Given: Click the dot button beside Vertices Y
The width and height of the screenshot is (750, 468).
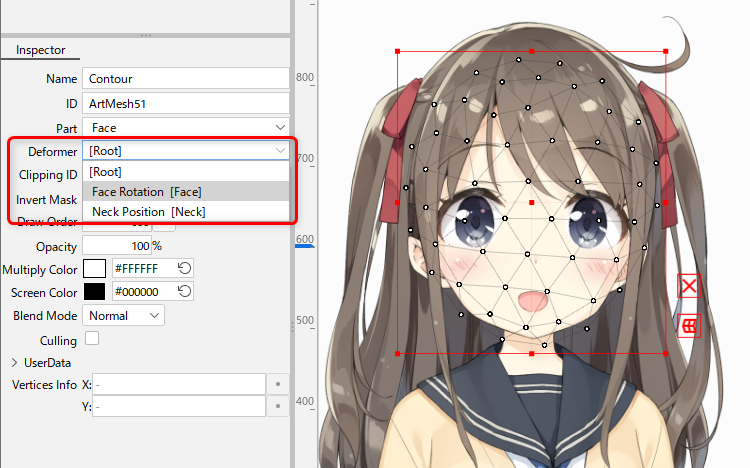Looking at the screenshot, I should [x=278, y=406].
